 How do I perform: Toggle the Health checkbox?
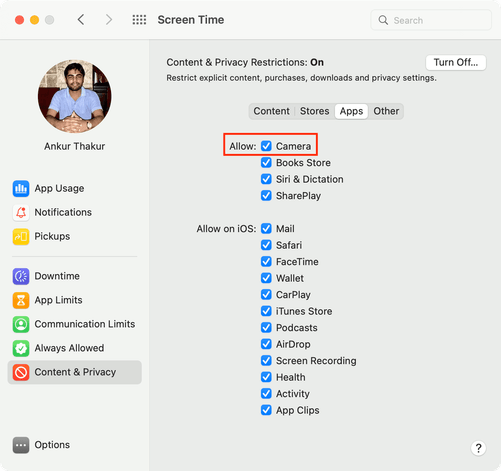click(x=266, y=377)
